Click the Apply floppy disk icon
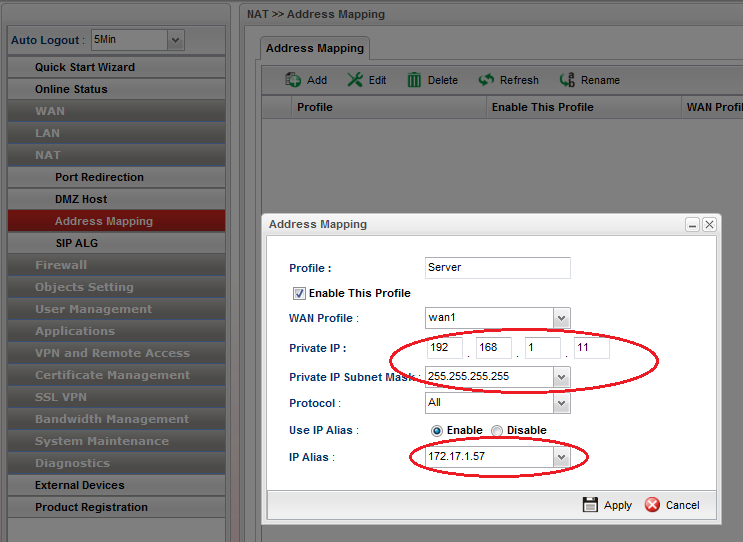Screen dimensions: 743x542 click(590, 505)
